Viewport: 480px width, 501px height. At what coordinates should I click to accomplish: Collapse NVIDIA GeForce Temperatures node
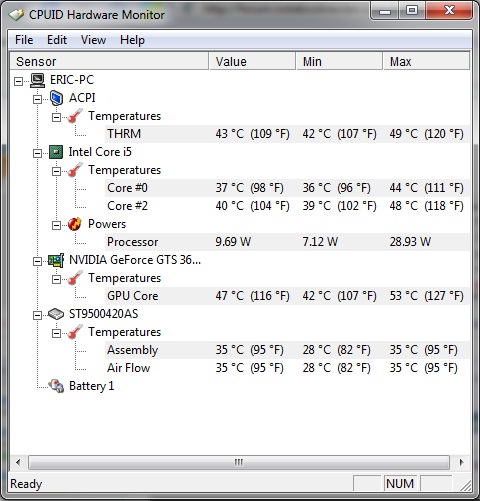(x=57, y=279)
